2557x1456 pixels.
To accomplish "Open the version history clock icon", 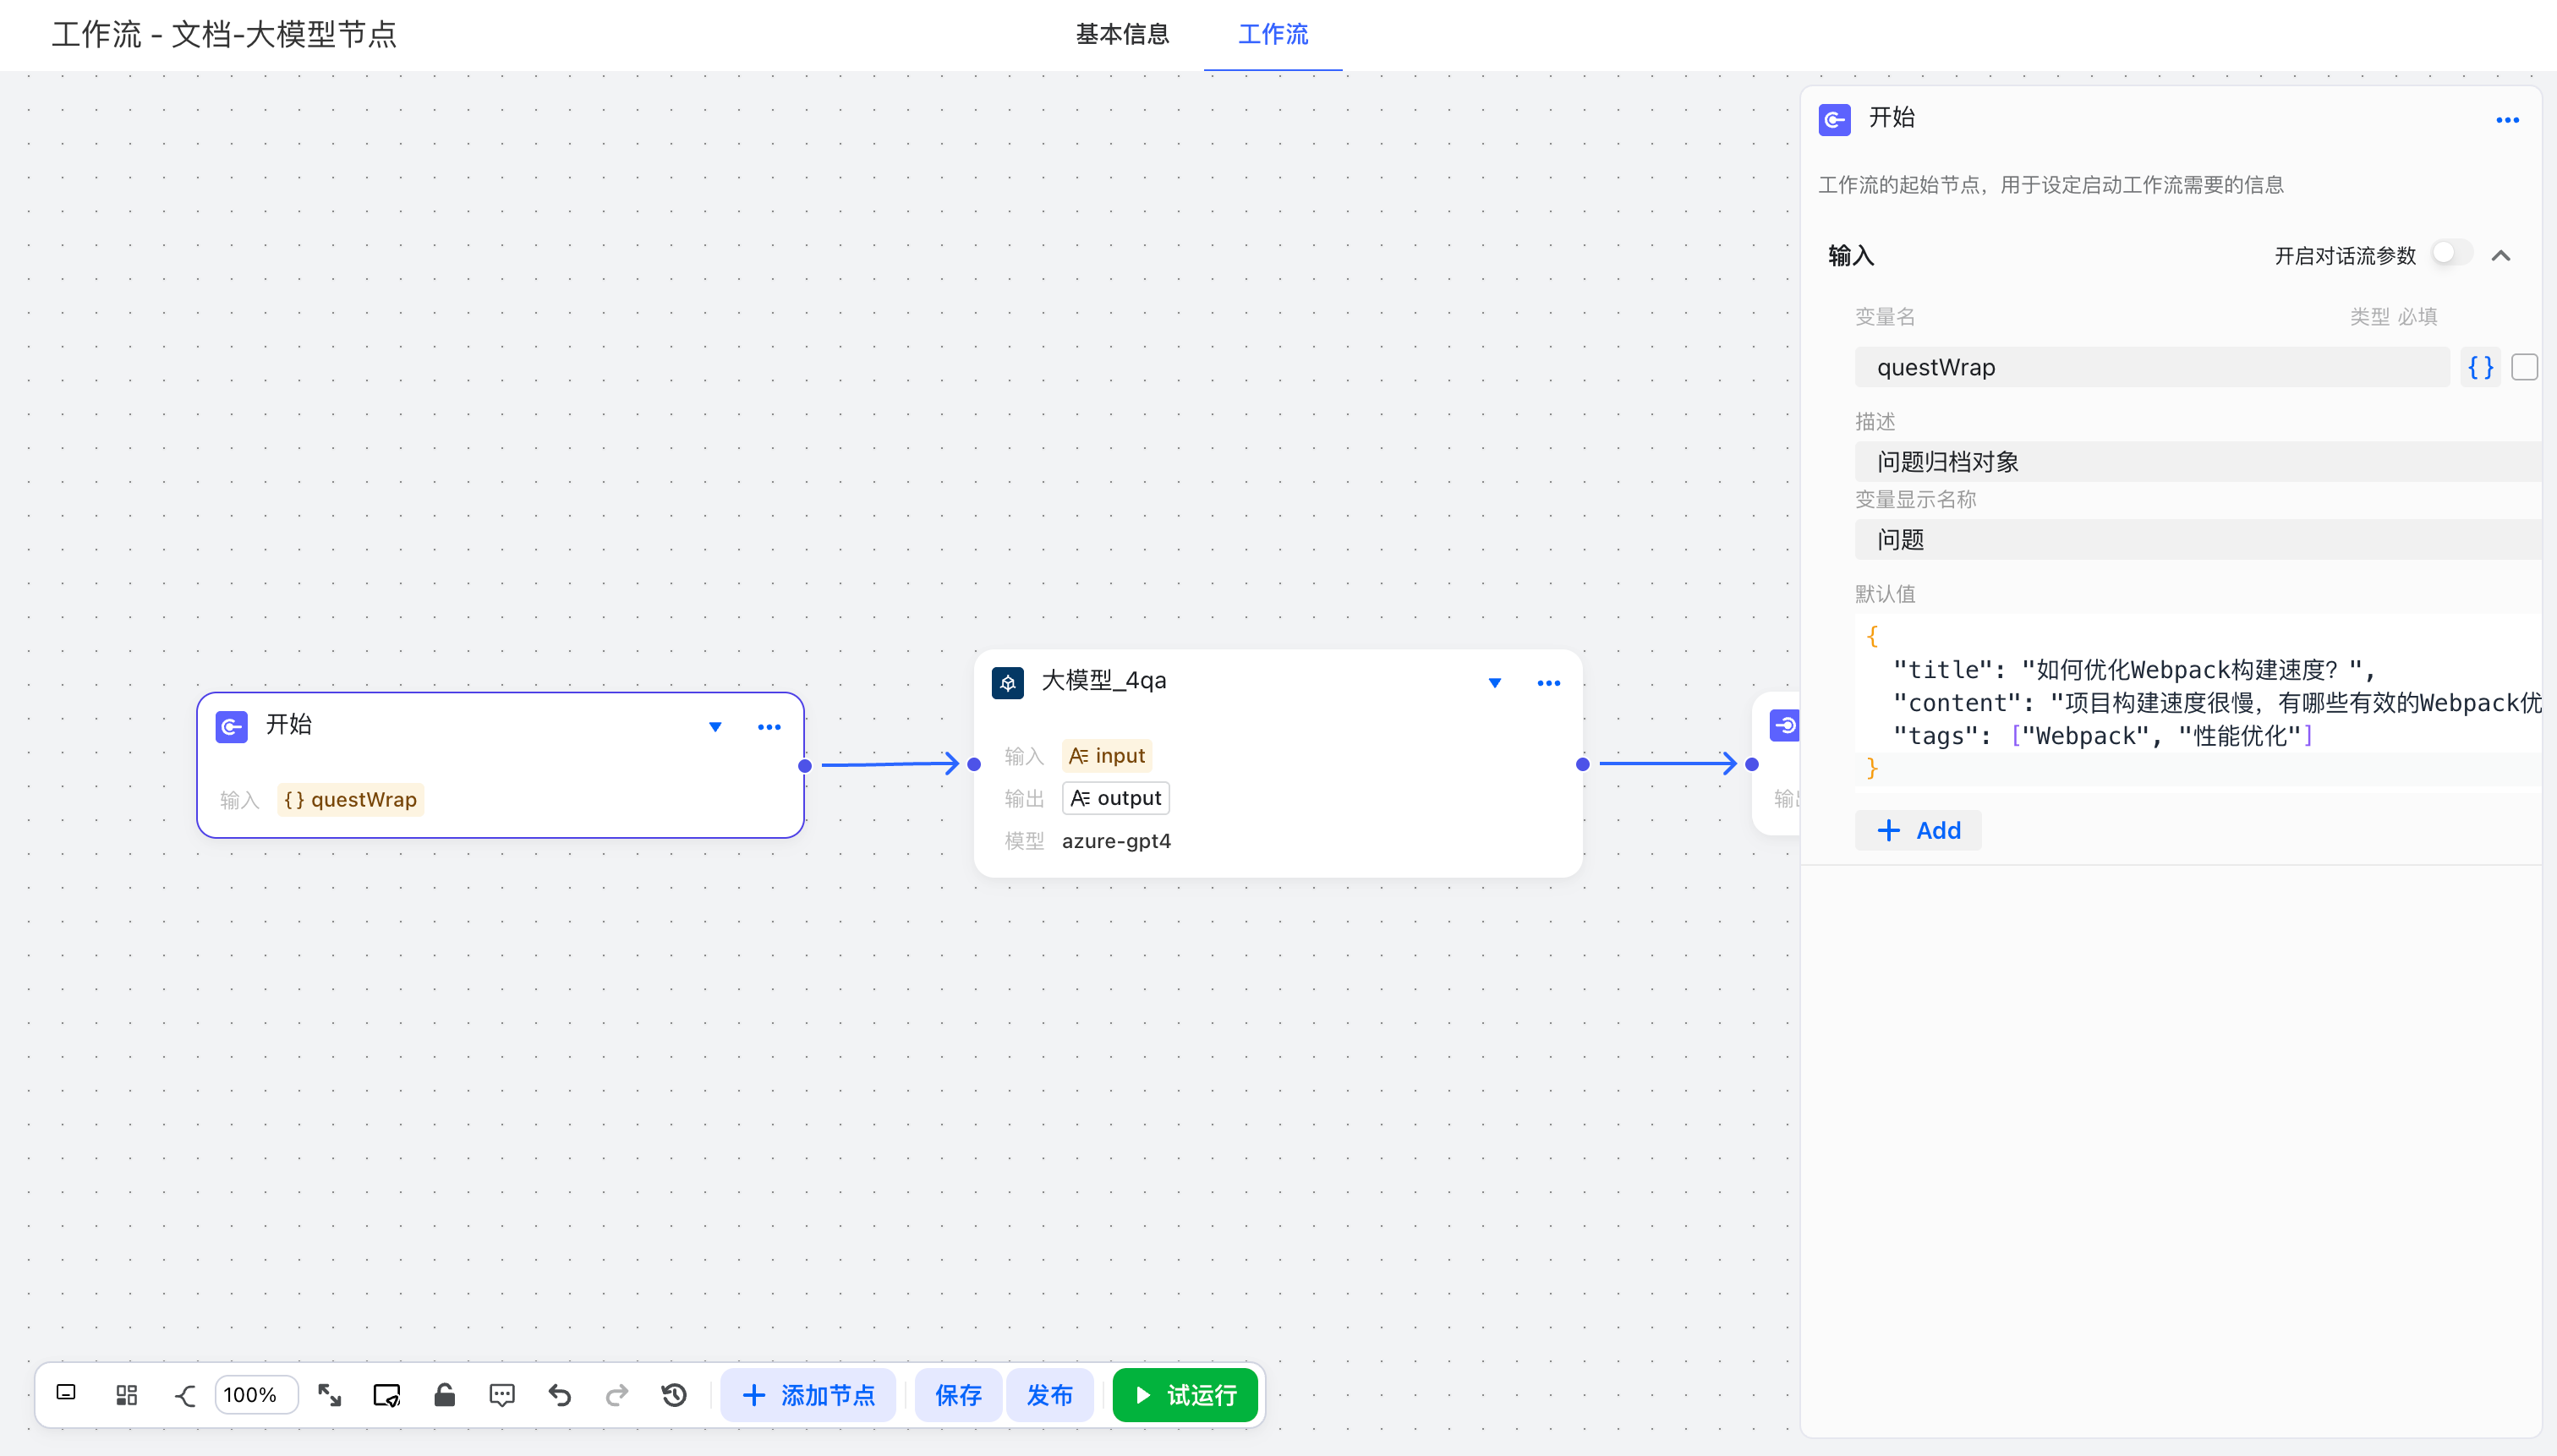I will (674, 1395).
